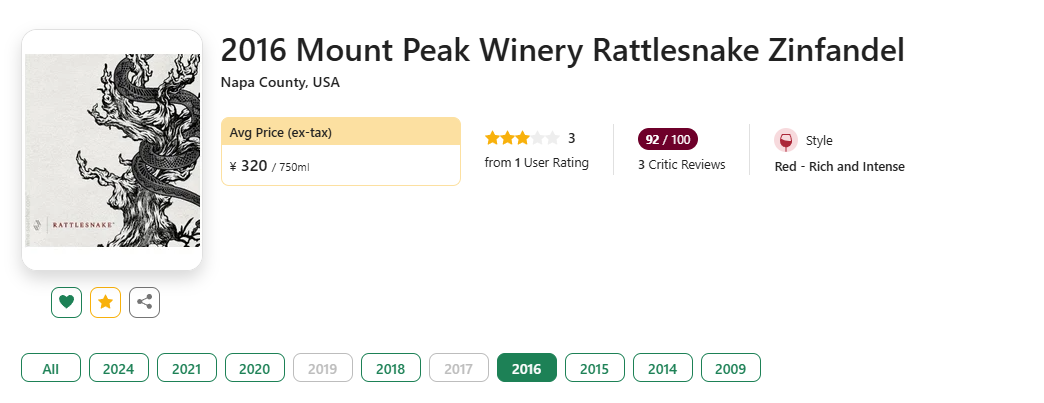Click the Avg Price (ex-tax) box header
The image size is (1044, 403).
point(340,132)
